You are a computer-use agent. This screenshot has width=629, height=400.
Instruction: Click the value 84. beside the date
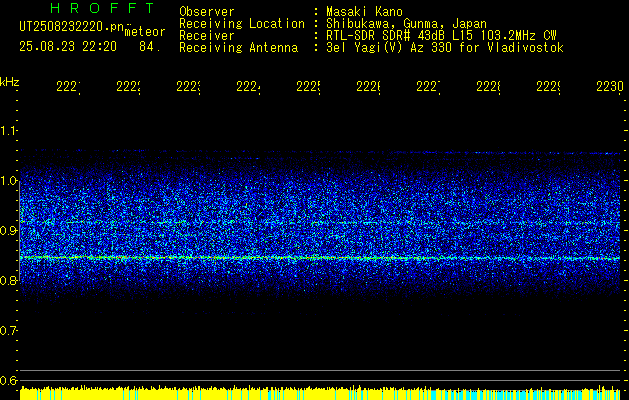[x=150, y=47]
